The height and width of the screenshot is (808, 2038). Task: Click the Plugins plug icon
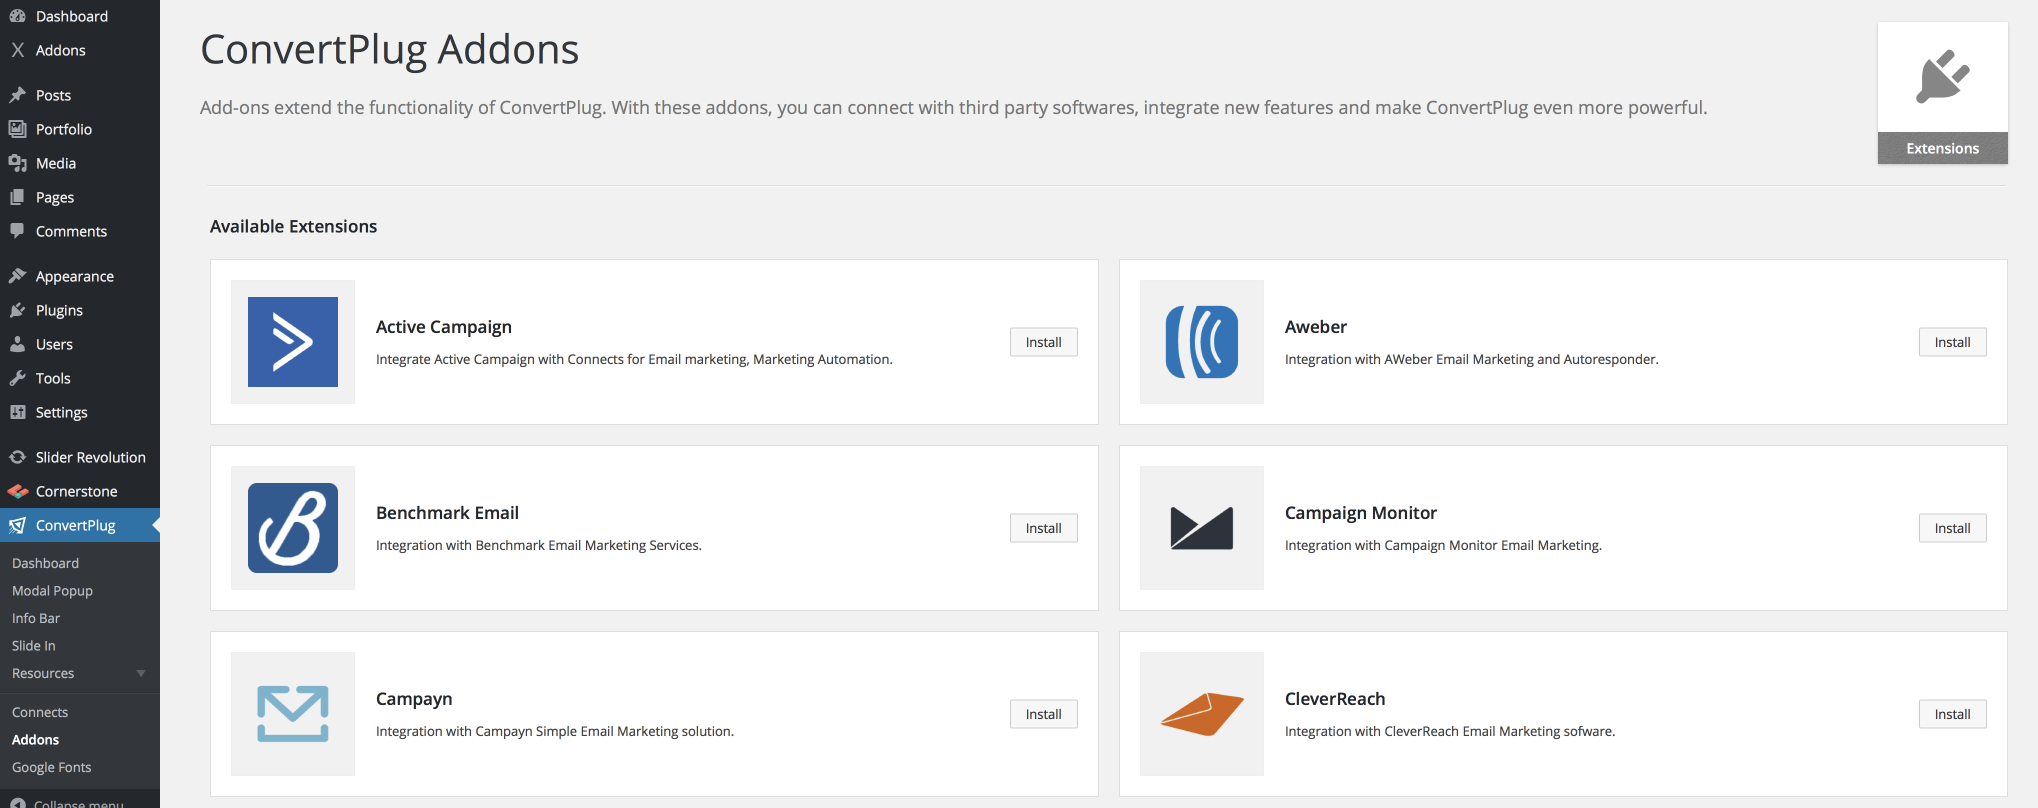(17, 310)
